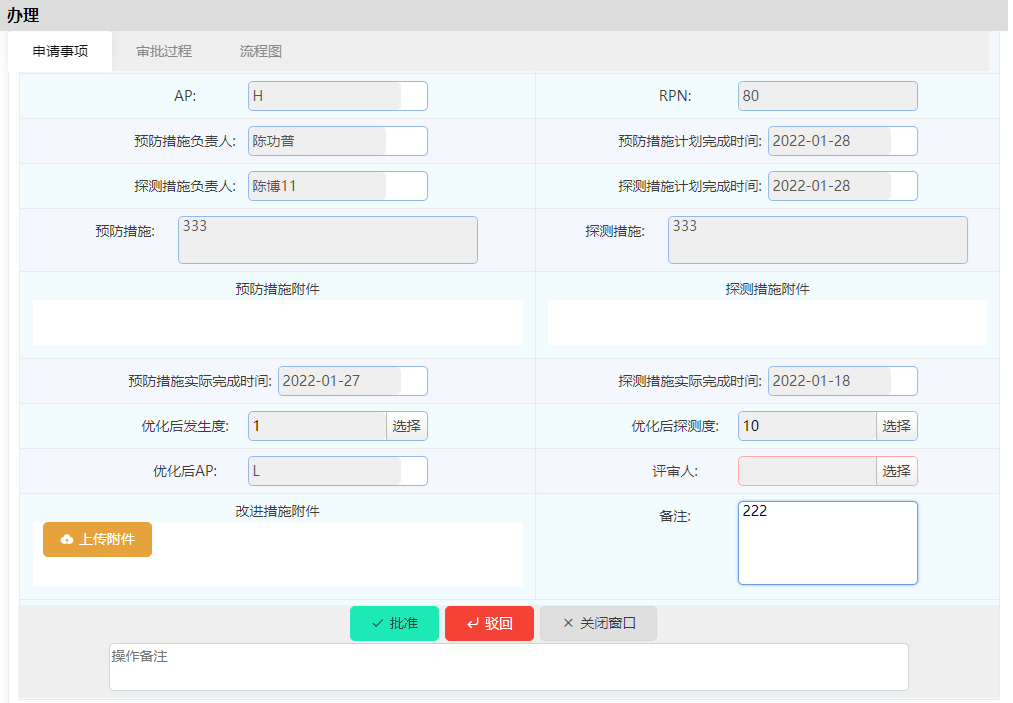The width and height of the screenshot is (1013, 703).
Task: Open 选择 picker for 优化后发生度
Action: 406,426
